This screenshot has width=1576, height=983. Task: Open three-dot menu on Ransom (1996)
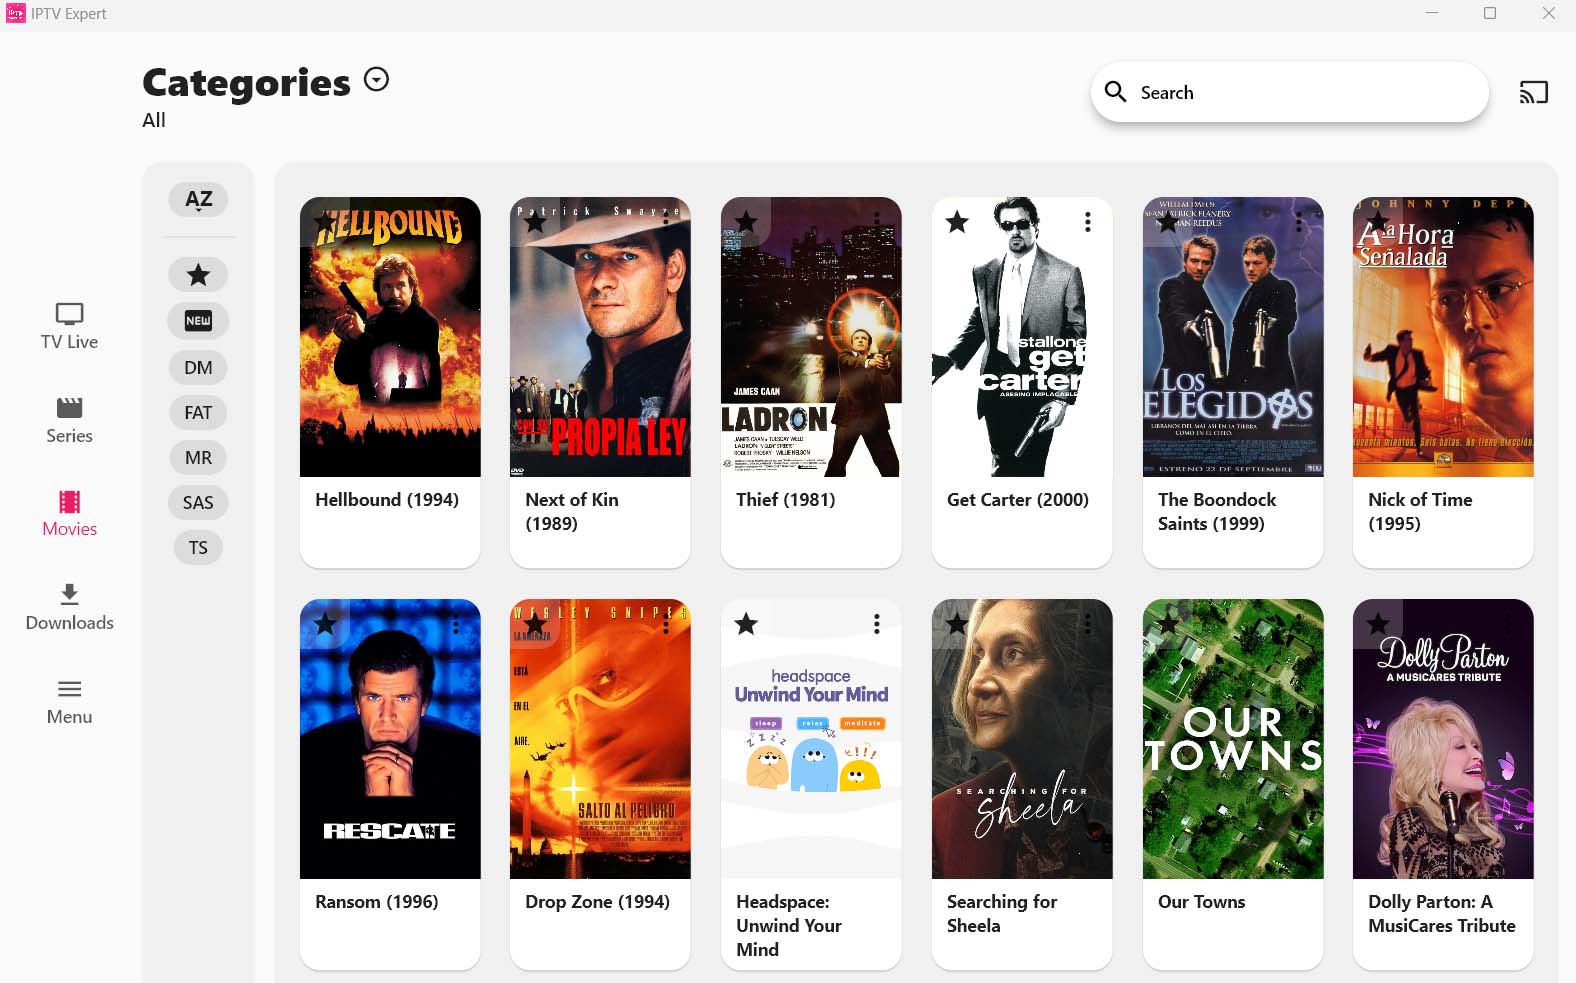click(x=455, y=624)
